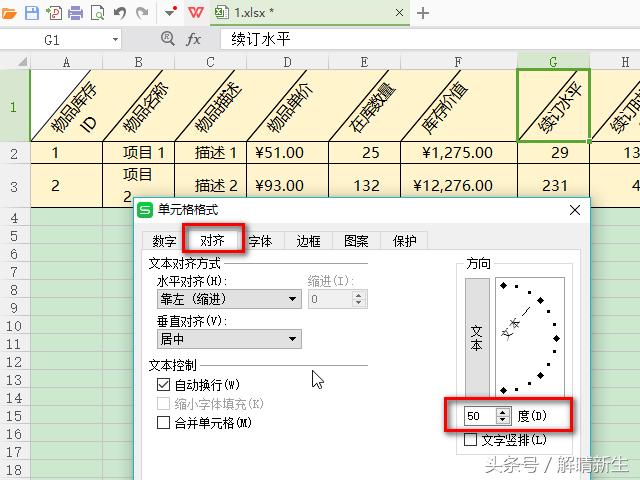Select column G header
The width and height of the screenshot is (640, 480).
point(553,62)
